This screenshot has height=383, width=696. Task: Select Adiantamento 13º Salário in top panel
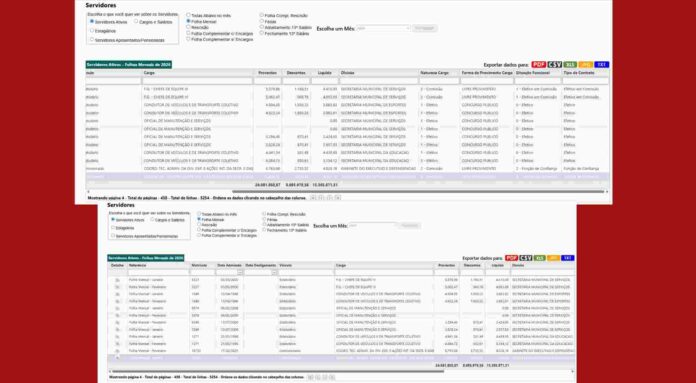click(x=262, y=27)
